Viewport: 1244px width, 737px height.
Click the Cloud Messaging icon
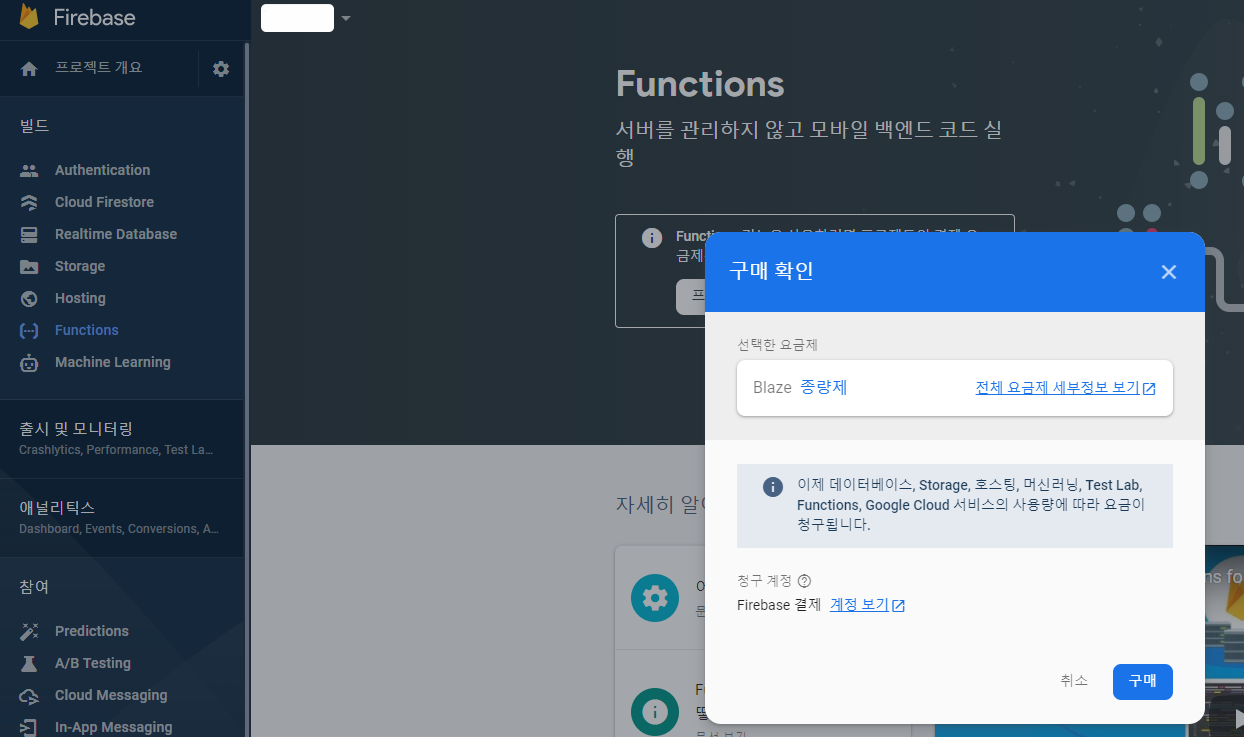[29, 696]
